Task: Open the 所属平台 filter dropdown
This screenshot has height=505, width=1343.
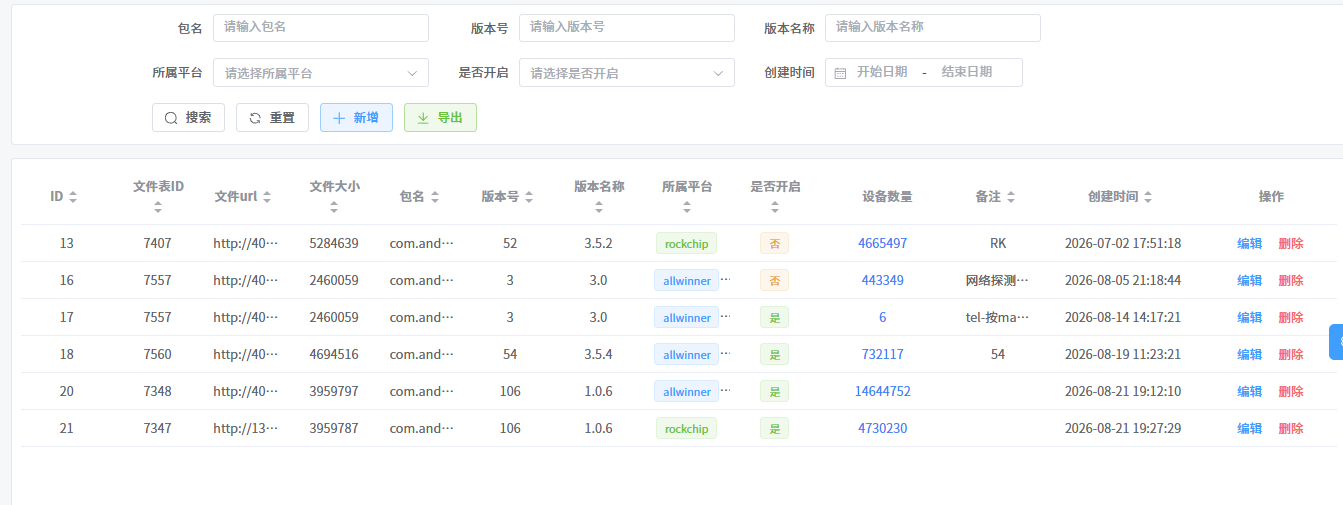Action: click(321, 73)
